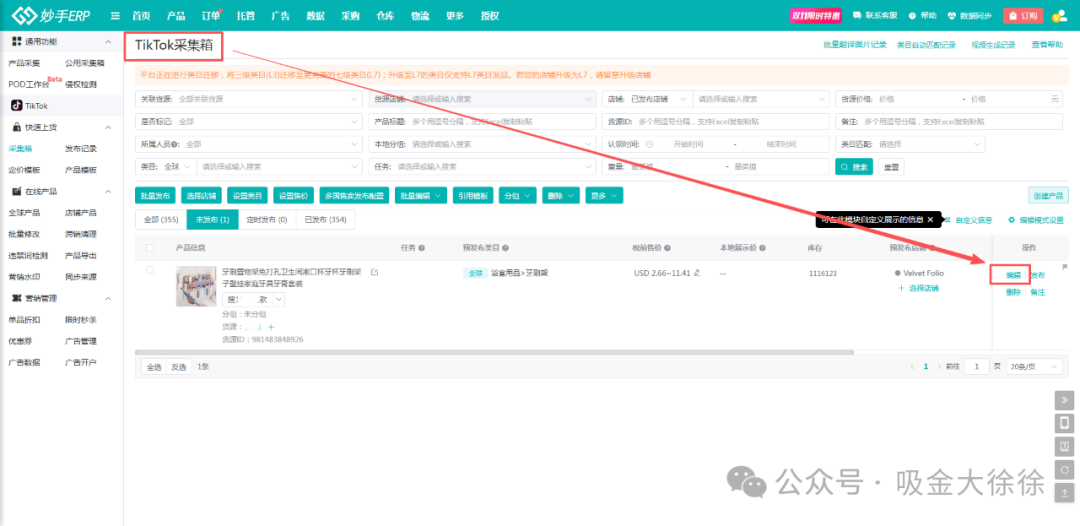Open the 订单 top menu
This screenshot has height=526, width=1080.
coord(211,16)
